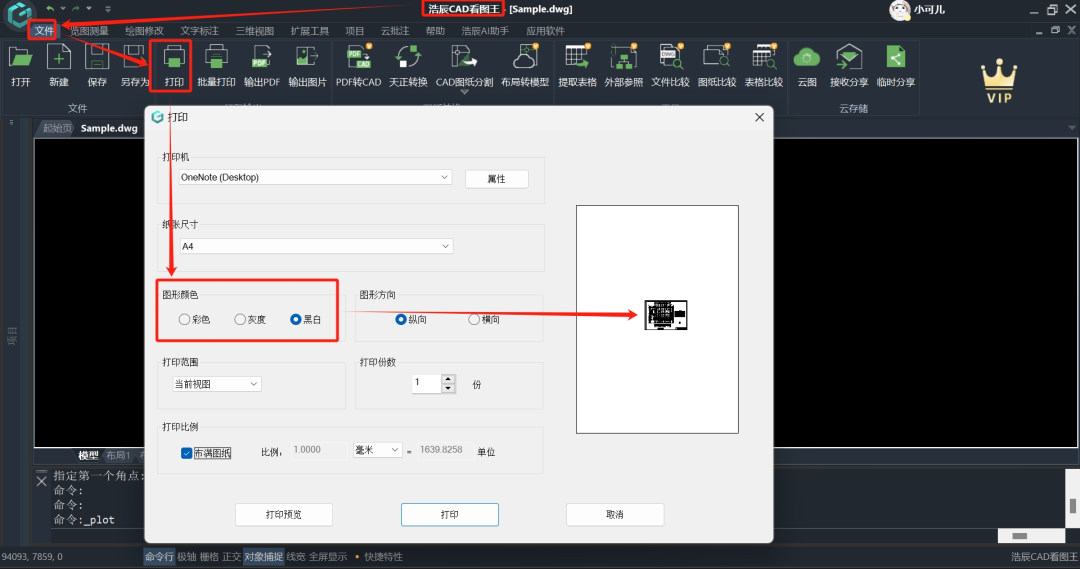Expand the redo history dropdown arrow
This screenshot has height=569, width=1080.
(x=89, y=8)
